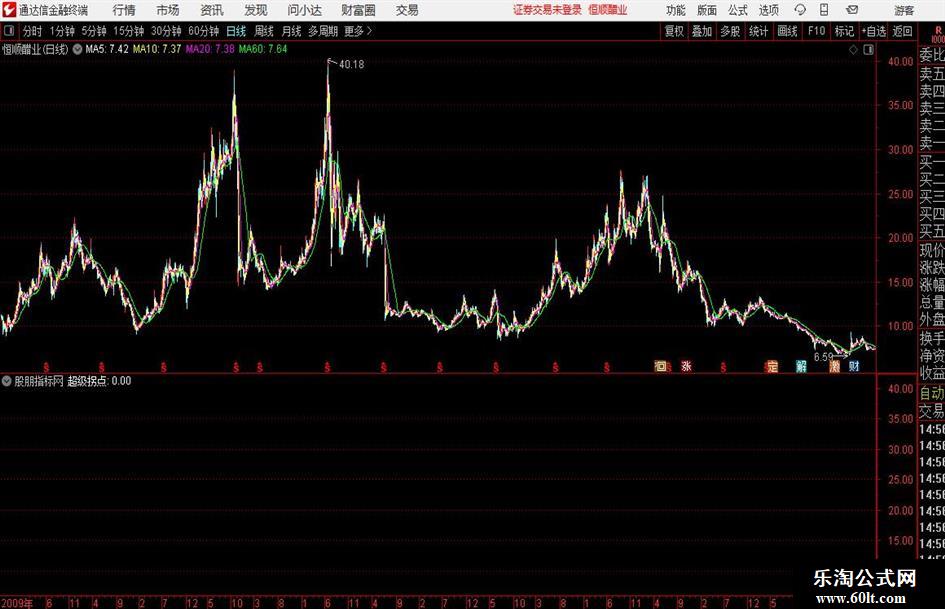945x609 pixels.
Task: Open the 行情 menu
Action: [x=124, y=10]
